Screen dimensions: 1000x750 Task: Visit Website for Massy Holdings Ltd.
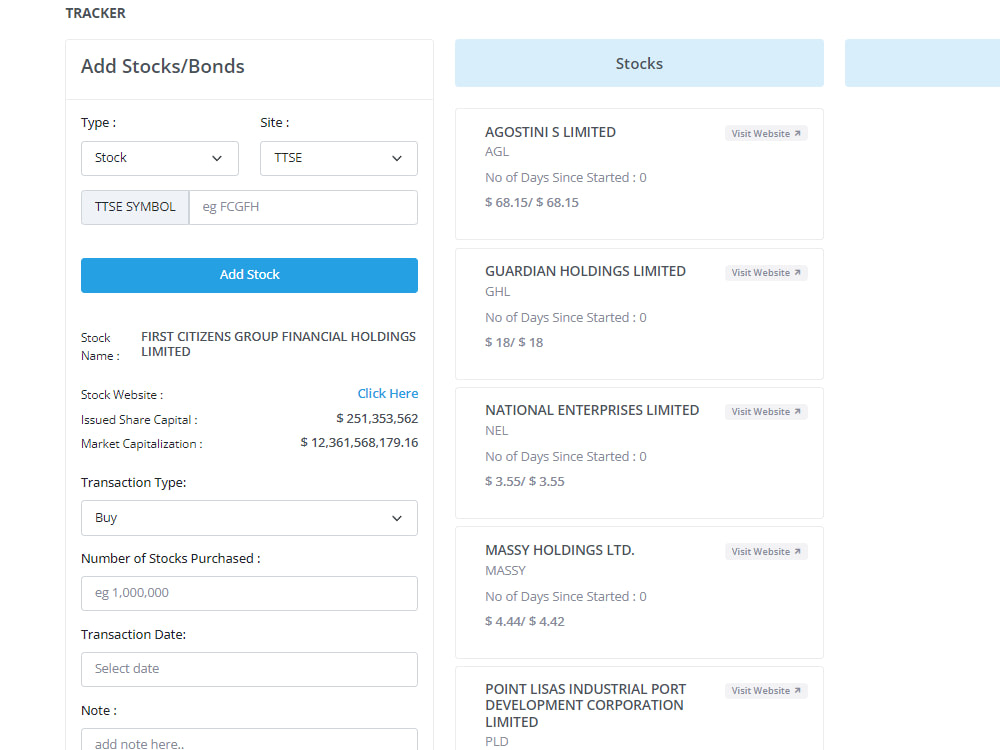[x=766, y=552]
